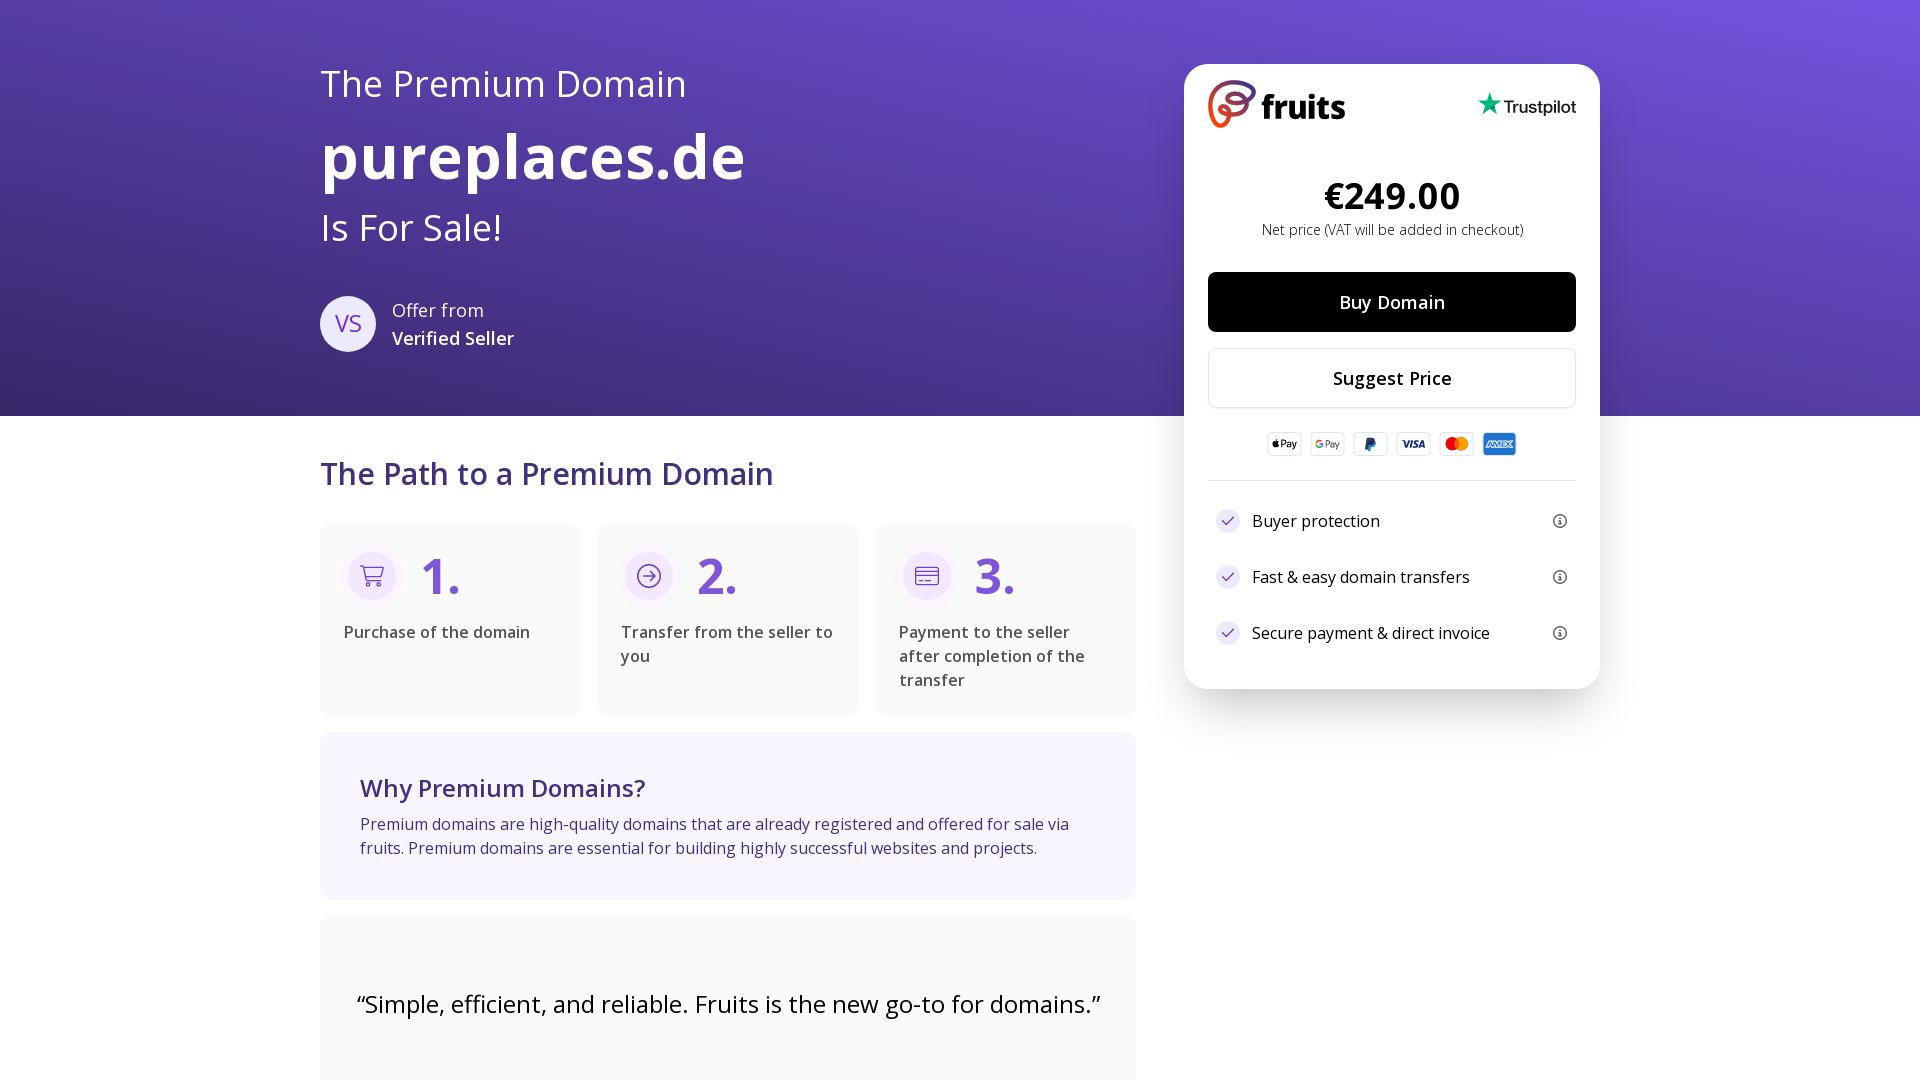
Task: Click the transfer arrow icon in step 2
Action: click(649, 576)
